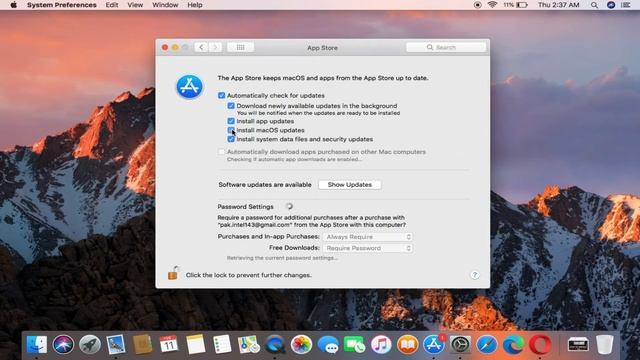Open Calendar icon in the dock
640x360 pixels.
tap(169, 344)
